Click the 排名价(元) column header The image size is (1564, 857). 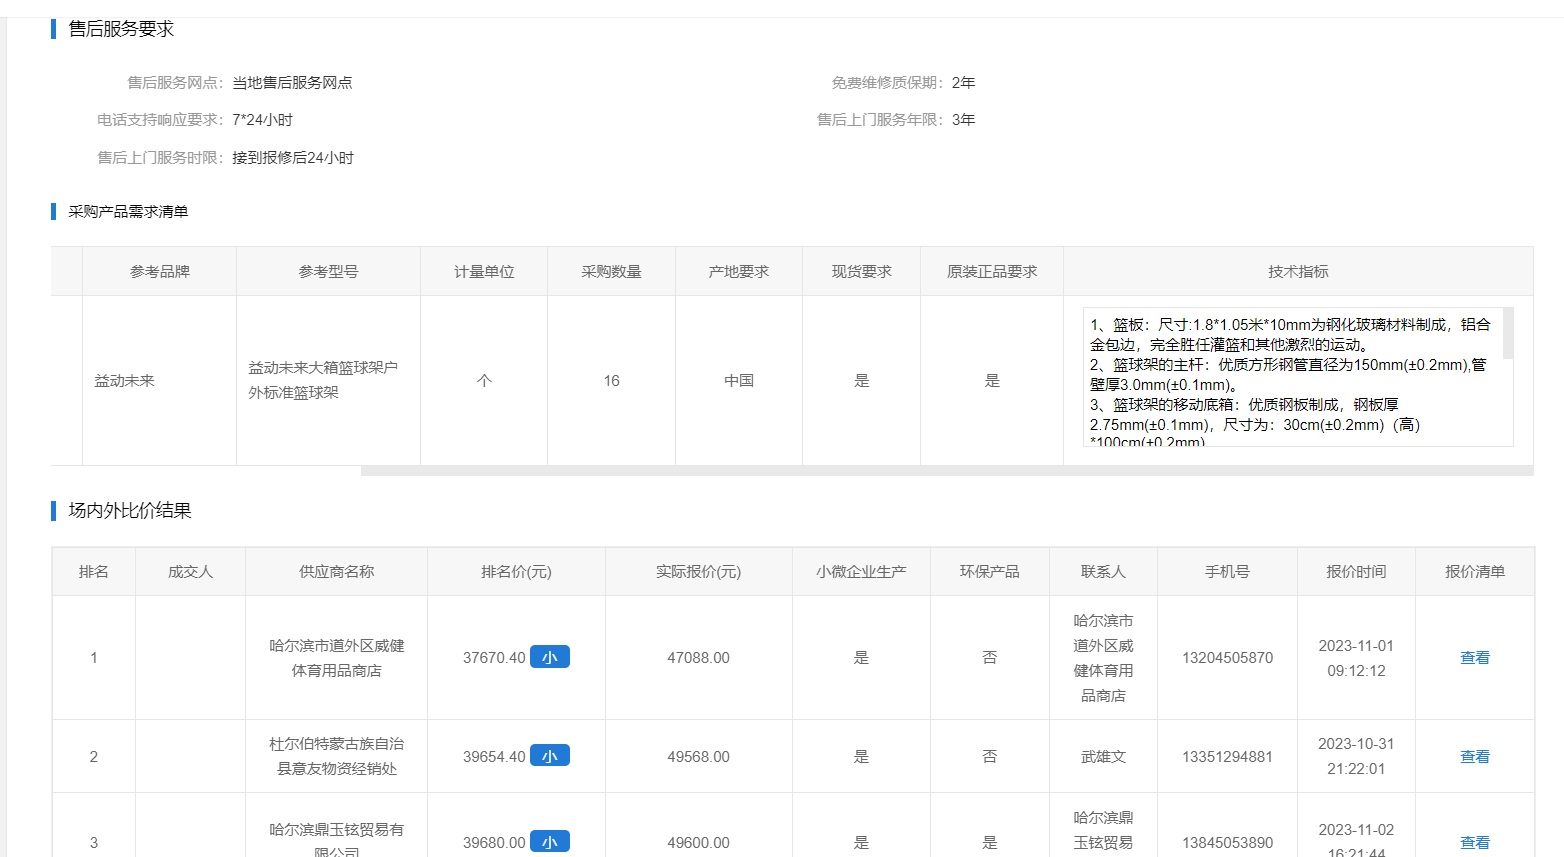pos(516,572)
